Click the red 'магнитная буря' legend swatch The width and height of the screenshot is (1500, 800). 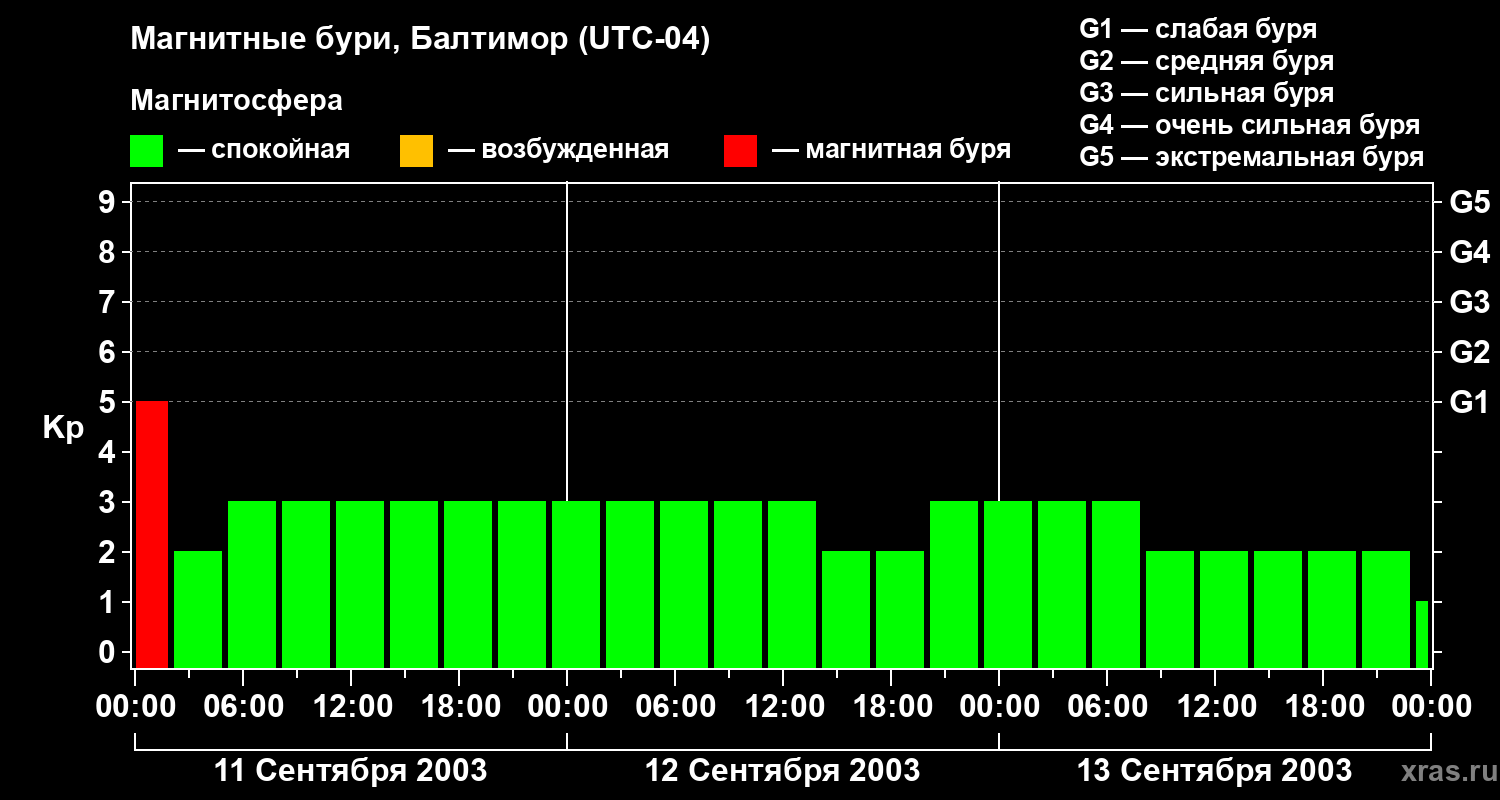(741, 151)
